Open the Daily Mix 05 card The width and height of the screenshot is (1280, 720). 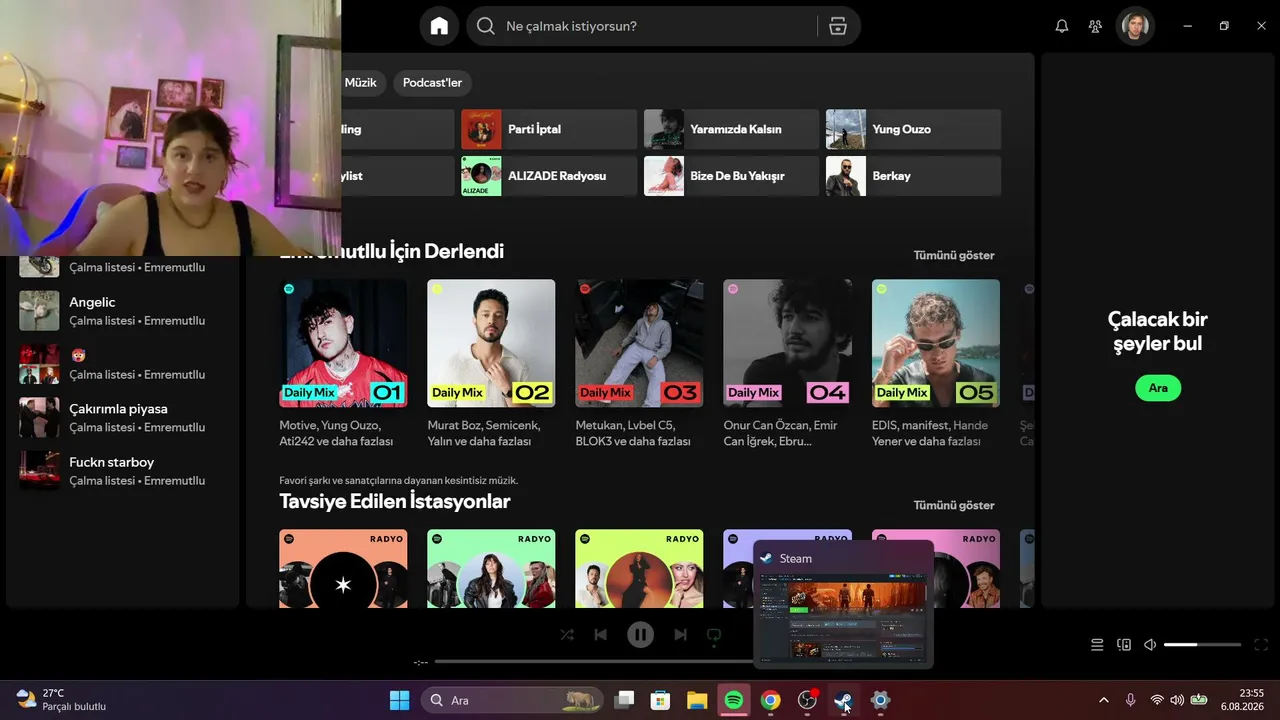pyautogui.click(x=936, y=365)
